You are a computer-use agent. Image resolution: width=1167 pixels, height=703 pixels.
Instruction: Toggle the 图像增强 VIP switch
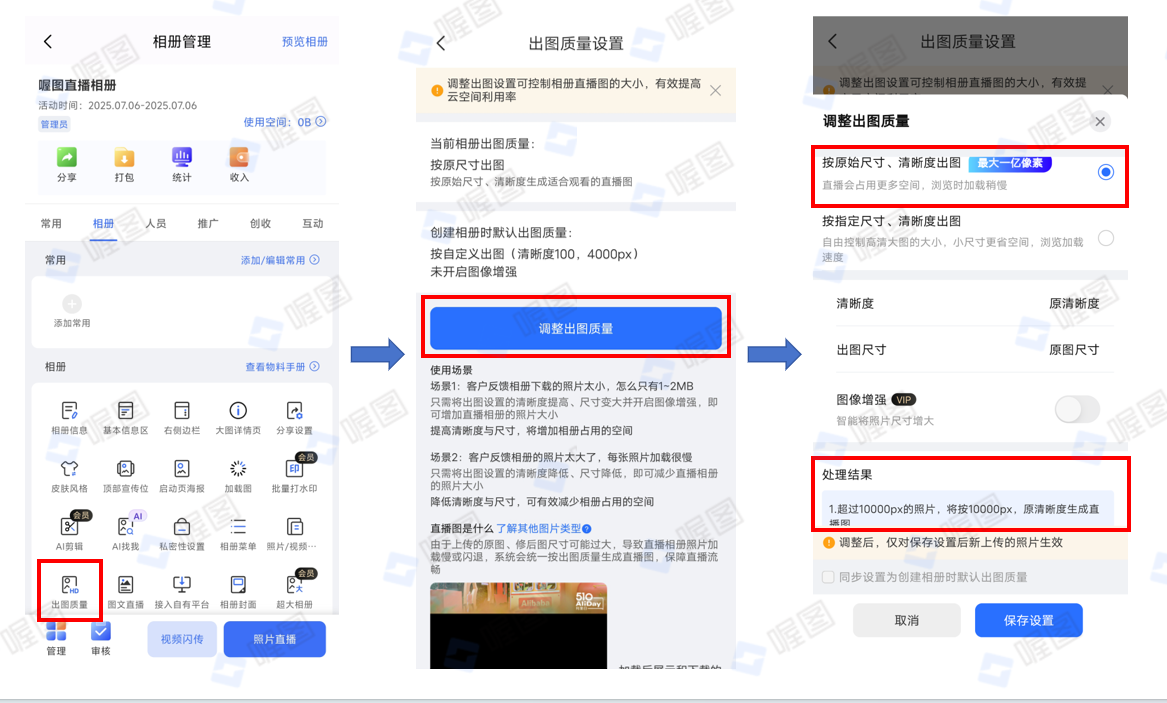click(x=1077, y=409)
